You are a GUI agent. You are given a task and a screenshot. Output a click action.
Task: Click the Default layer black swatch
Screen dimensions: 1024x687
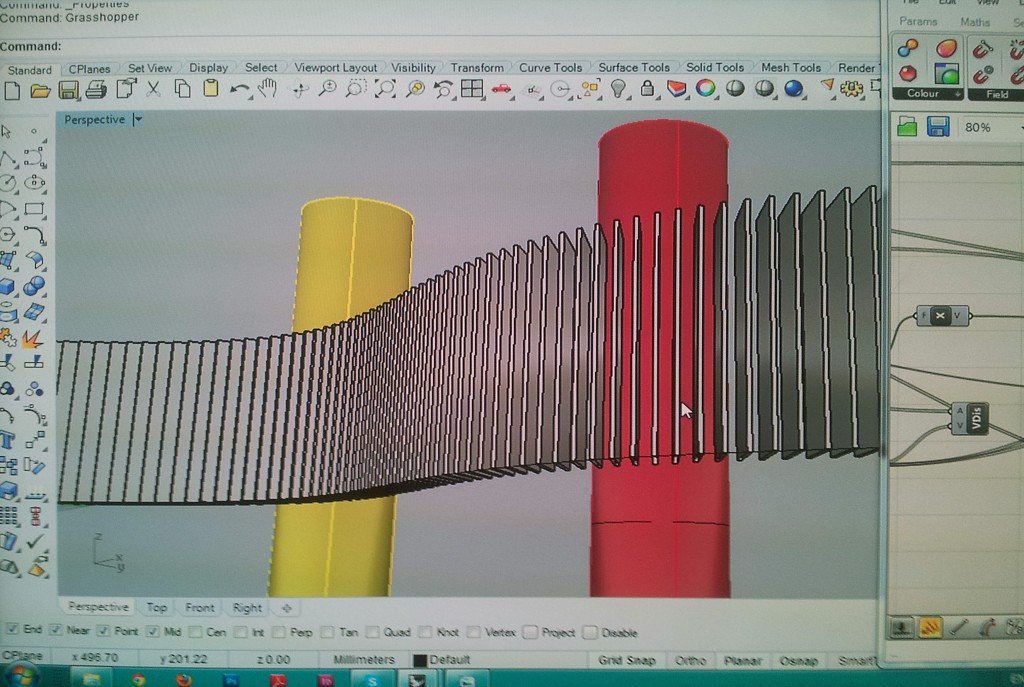pos(419,660)
